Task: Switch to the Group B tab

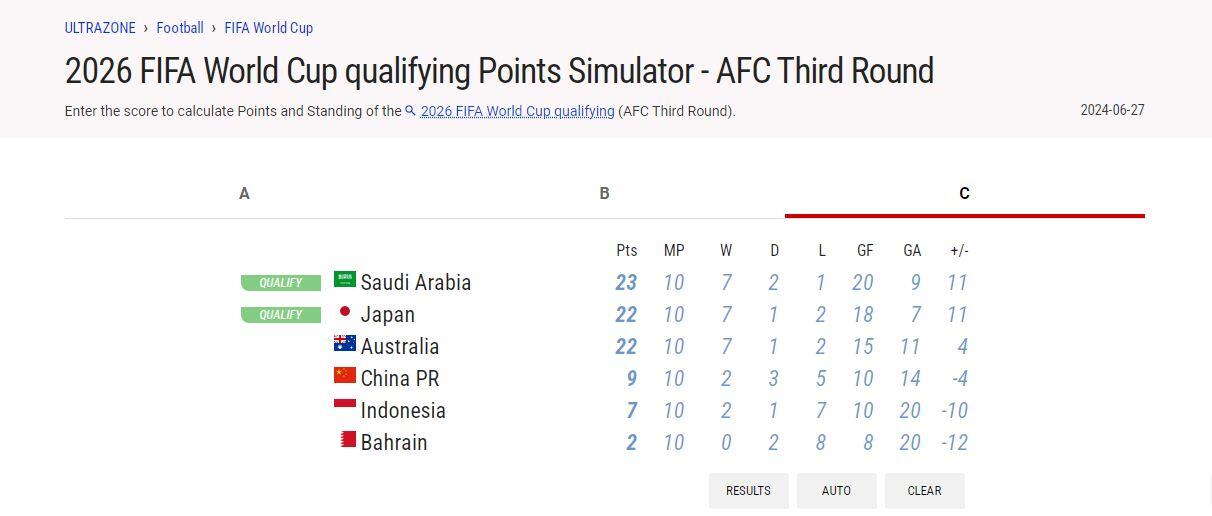Action: pos(604,194)
